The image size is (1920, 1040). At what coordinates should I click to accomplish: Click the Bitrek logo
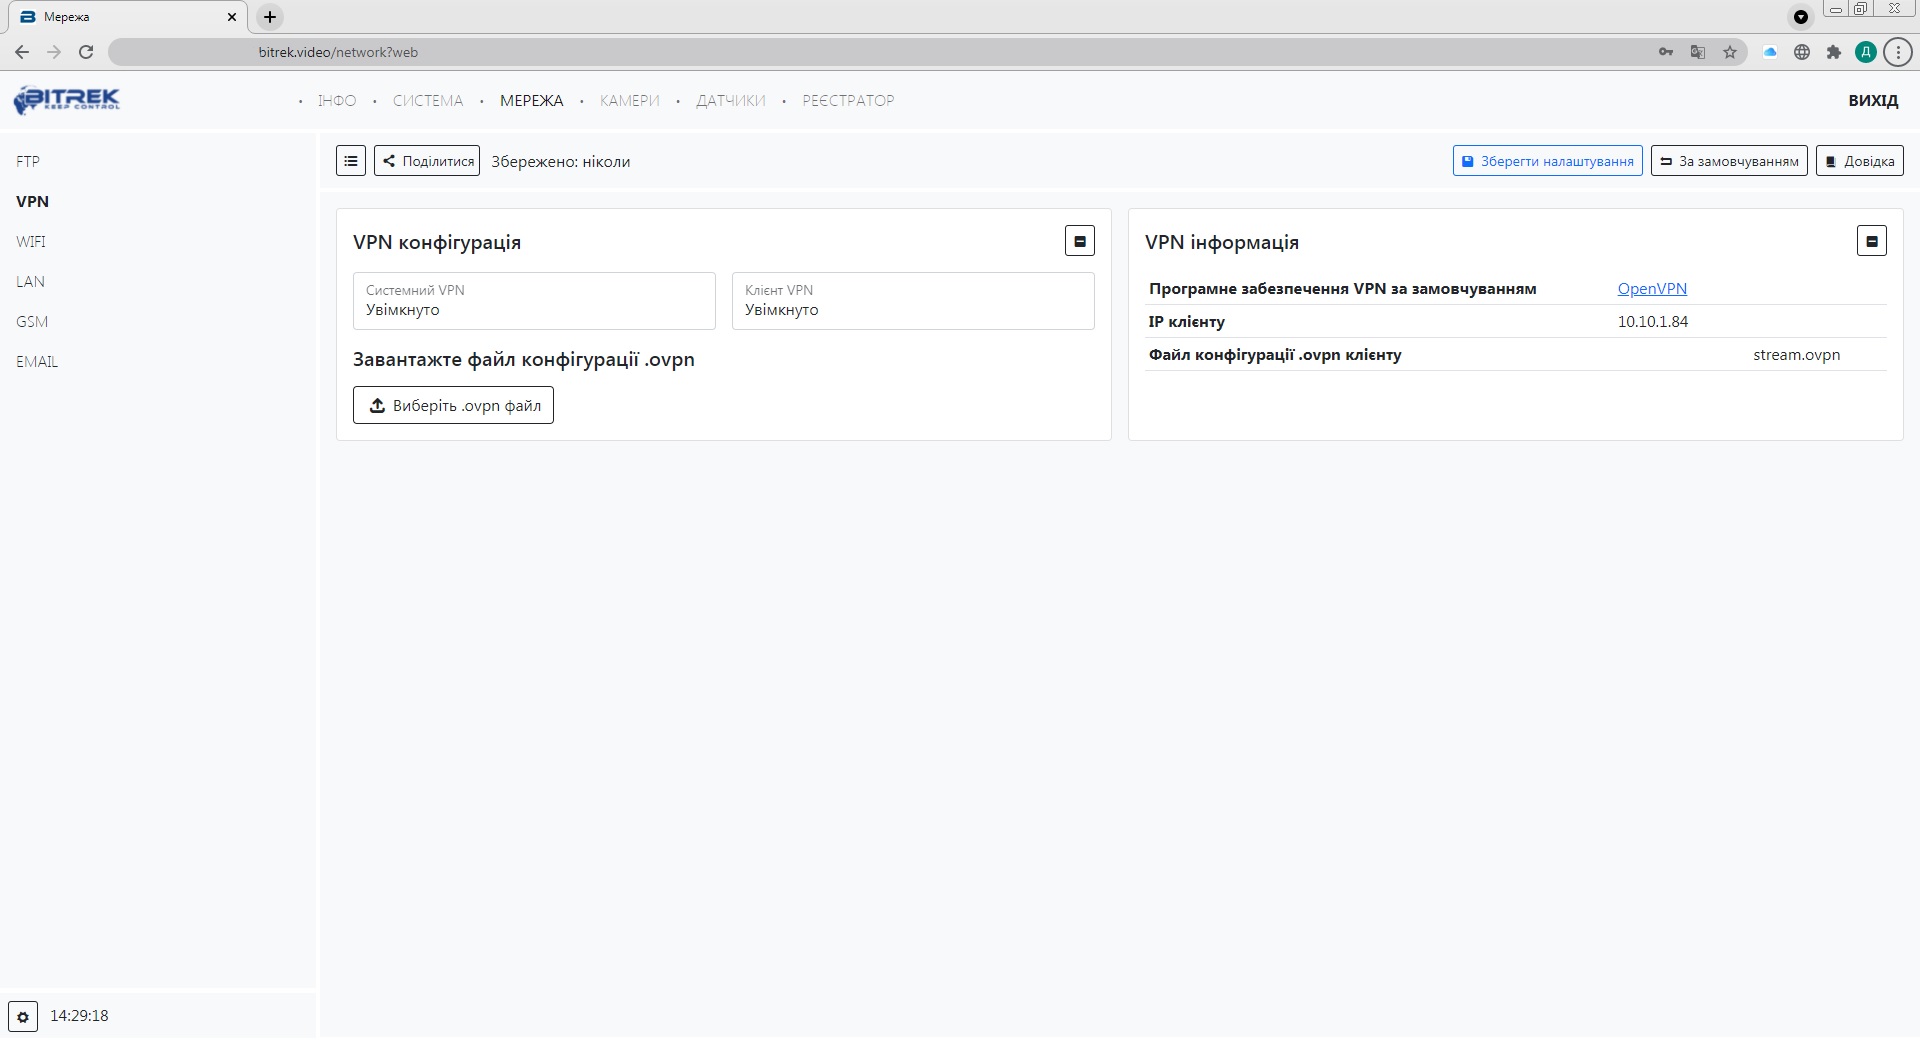point(67,100)
